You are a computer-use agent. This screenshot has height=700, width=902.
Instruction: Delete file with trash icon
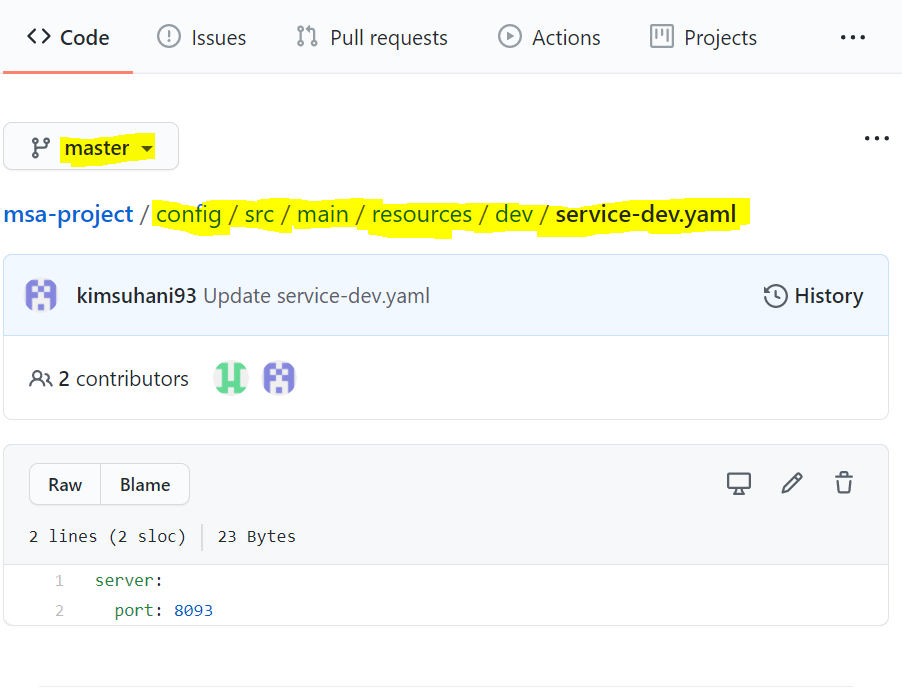[x=844, y=483]
